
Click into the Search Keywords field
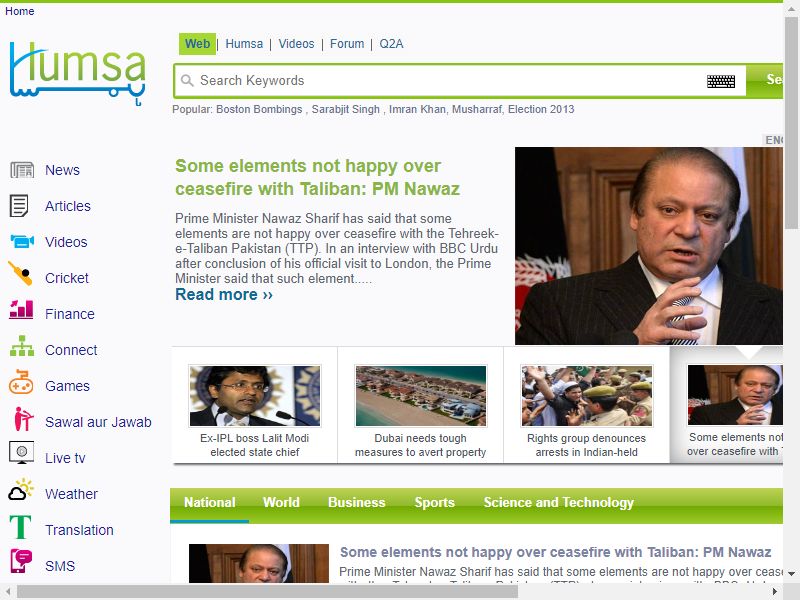pos(449,81)
